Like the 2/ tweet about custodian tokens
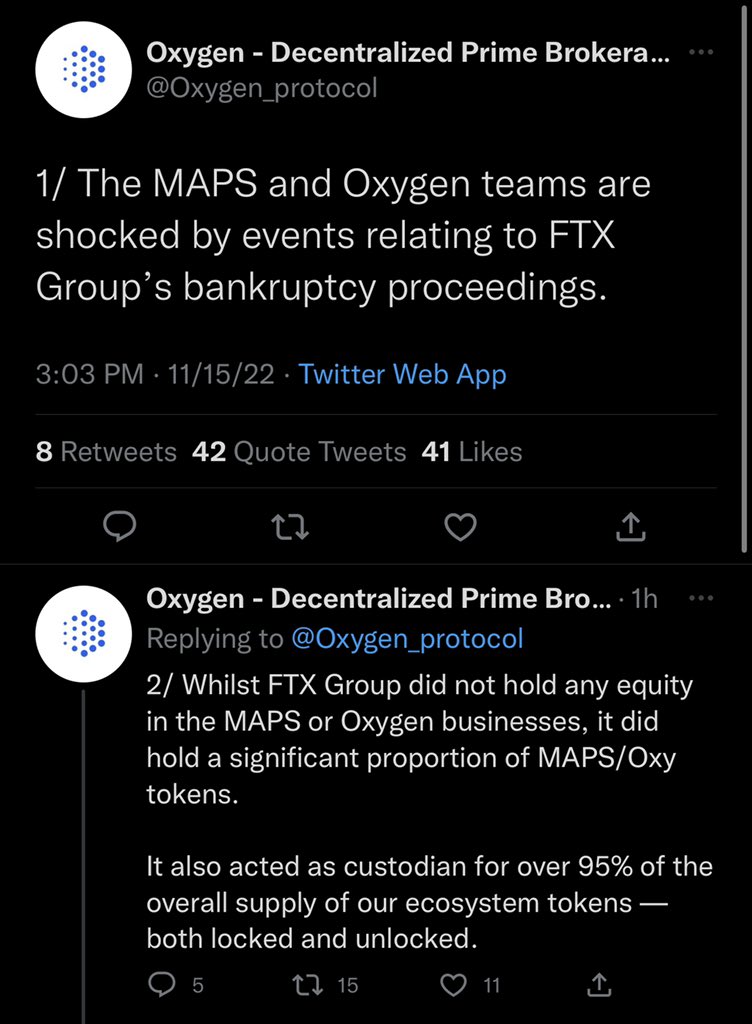Screen dimensions: 752x1024 457,985
